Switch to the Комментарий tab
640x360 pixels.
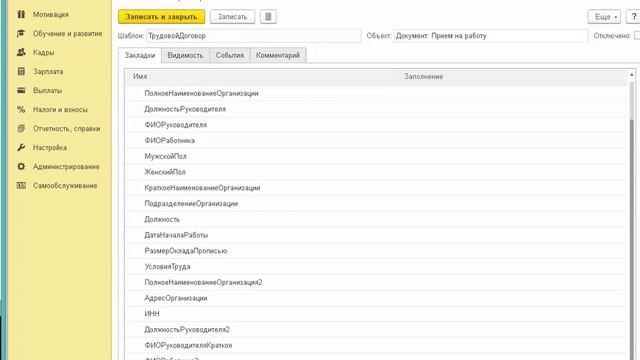click(x=278, y=55)
